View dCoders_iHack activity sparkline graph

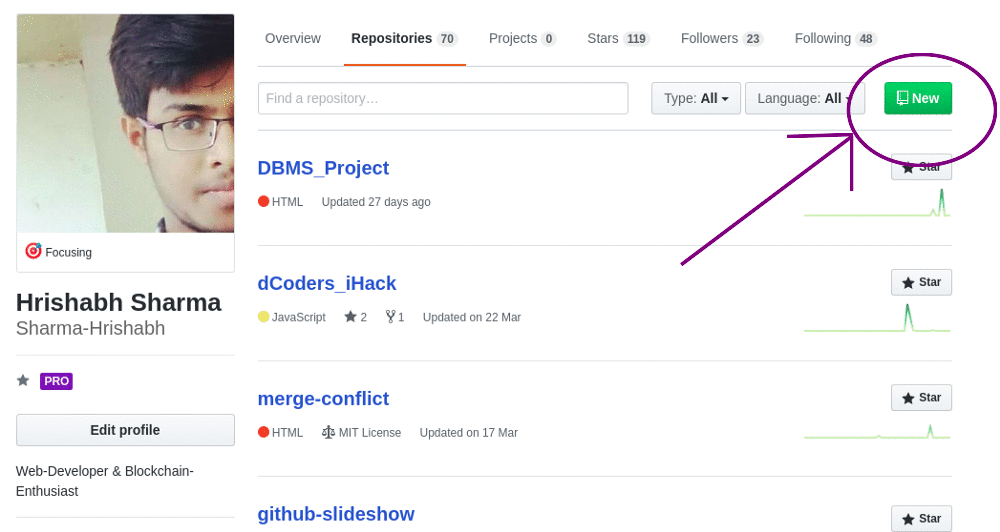coord(877,318)
